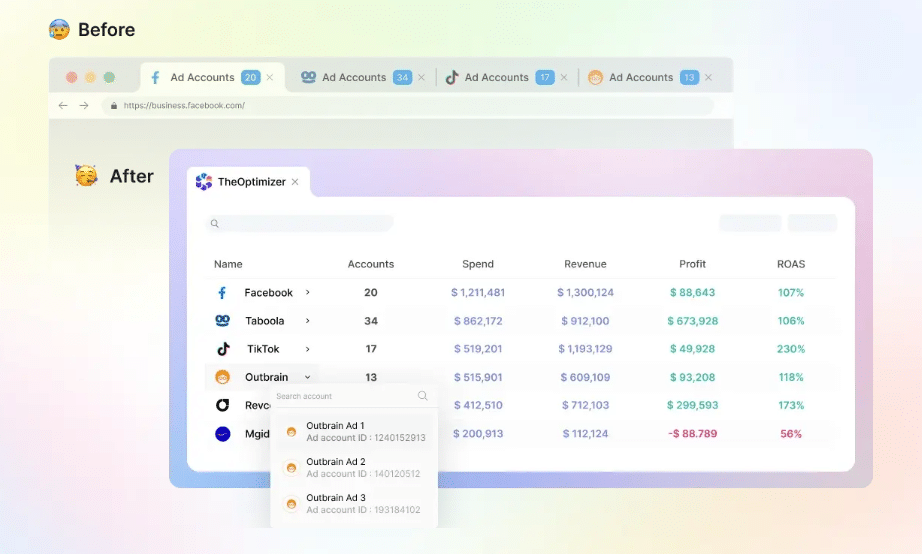Sort by the Revenue column header
The width and height of the screenshot is (922, 554).
[585, 264]
